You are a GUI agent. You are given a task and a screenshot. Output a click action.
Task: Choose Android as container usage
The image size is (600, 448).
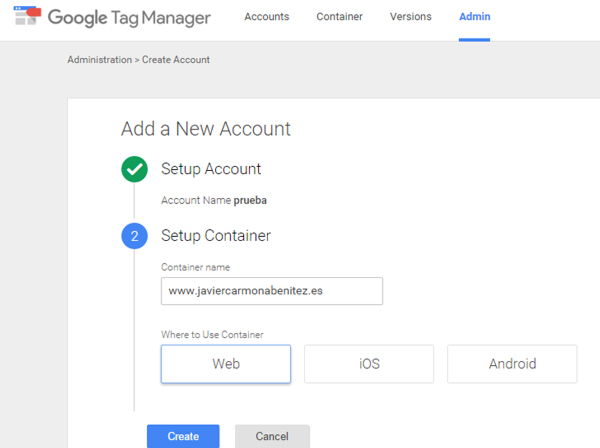pyautogui.click(x=512, y=364)
